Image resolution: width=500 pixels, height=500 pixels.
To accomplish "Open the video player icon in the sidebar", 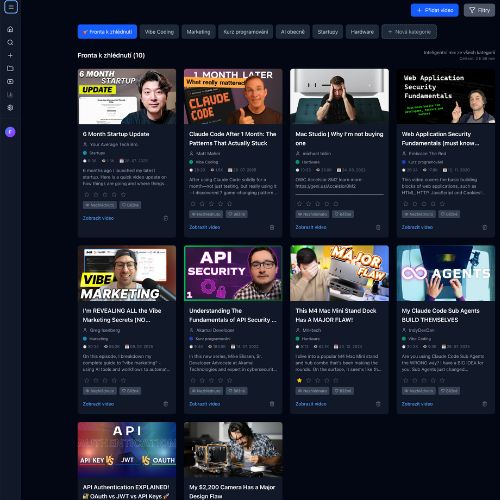I will click(x=10, y=81).
